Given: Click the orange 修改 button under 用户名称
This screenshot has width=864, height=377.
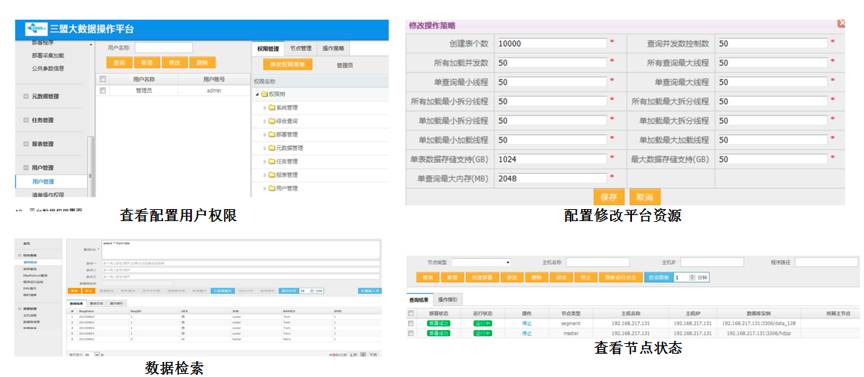Looking at the screenshot, I should pyautogui.click(x=175, y=63).
